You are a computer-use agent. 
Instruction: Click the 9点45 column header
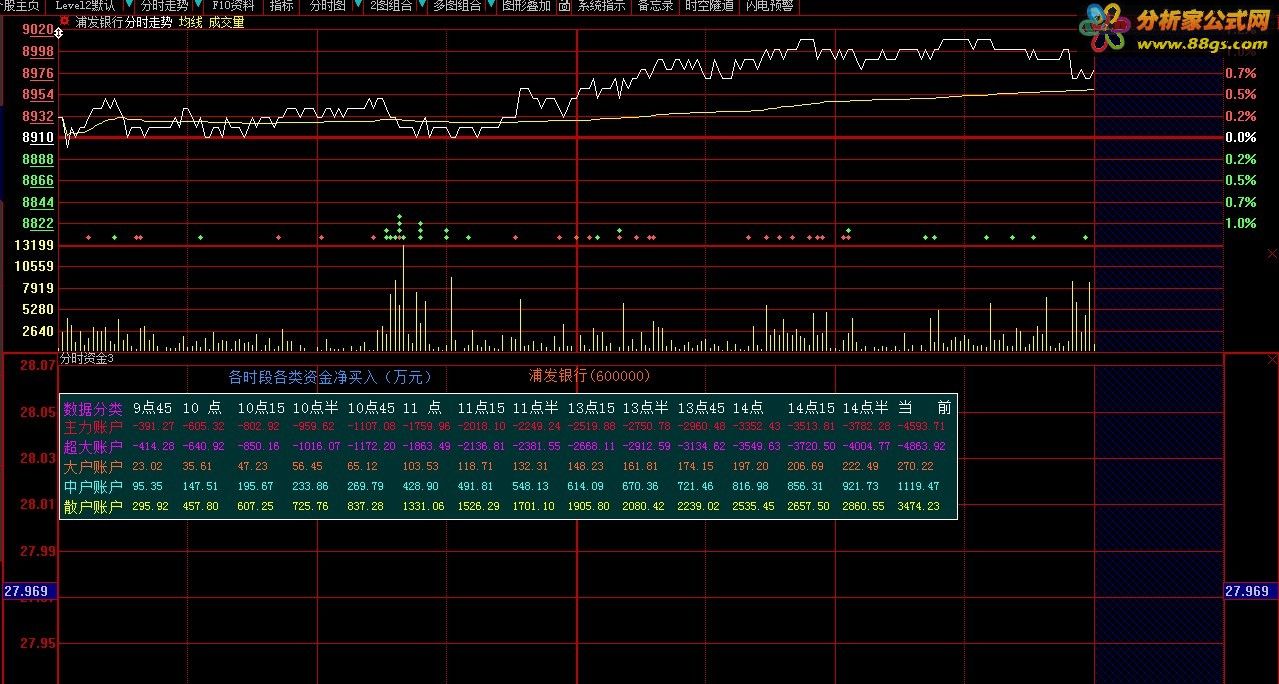pyautogui.click(x=152, y=408)
